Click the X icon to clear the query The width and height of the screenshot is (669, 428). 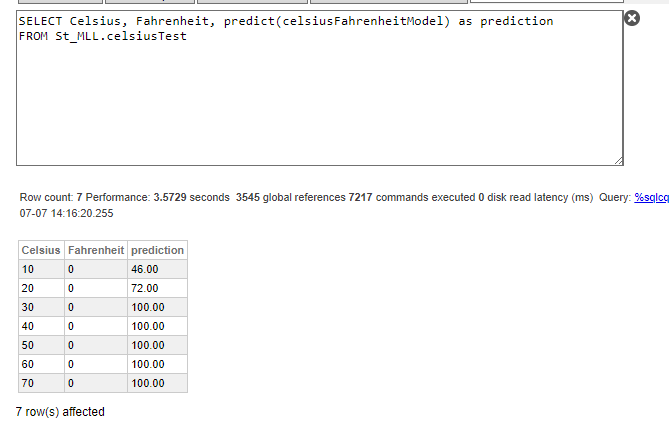click(631, 19)
